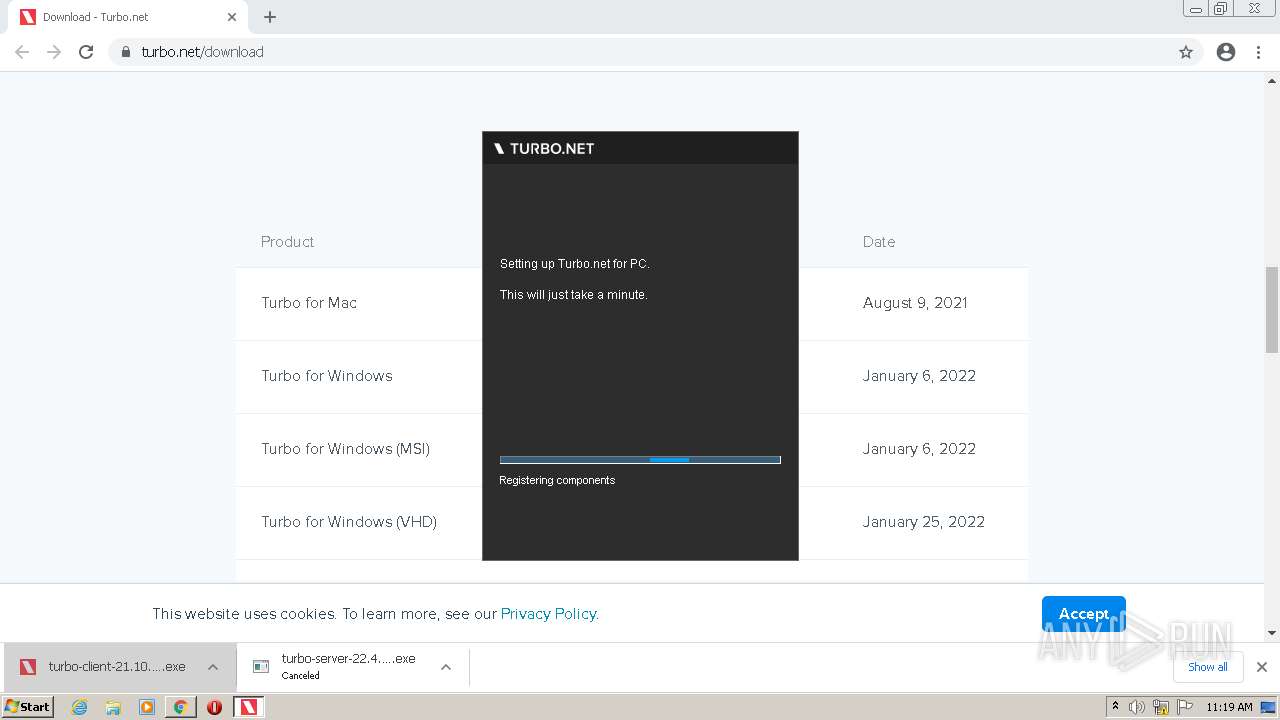The image size is (1280, 720).
Task: Expand turbo-client download options chevron
Action: (213, 667)
